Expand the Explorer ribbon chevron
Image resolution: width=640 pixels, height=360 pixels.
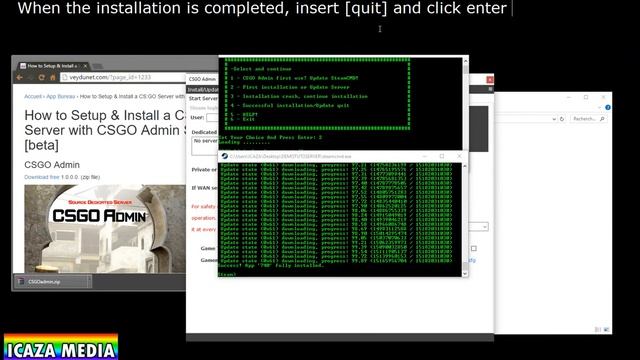(x=600, y=107)
